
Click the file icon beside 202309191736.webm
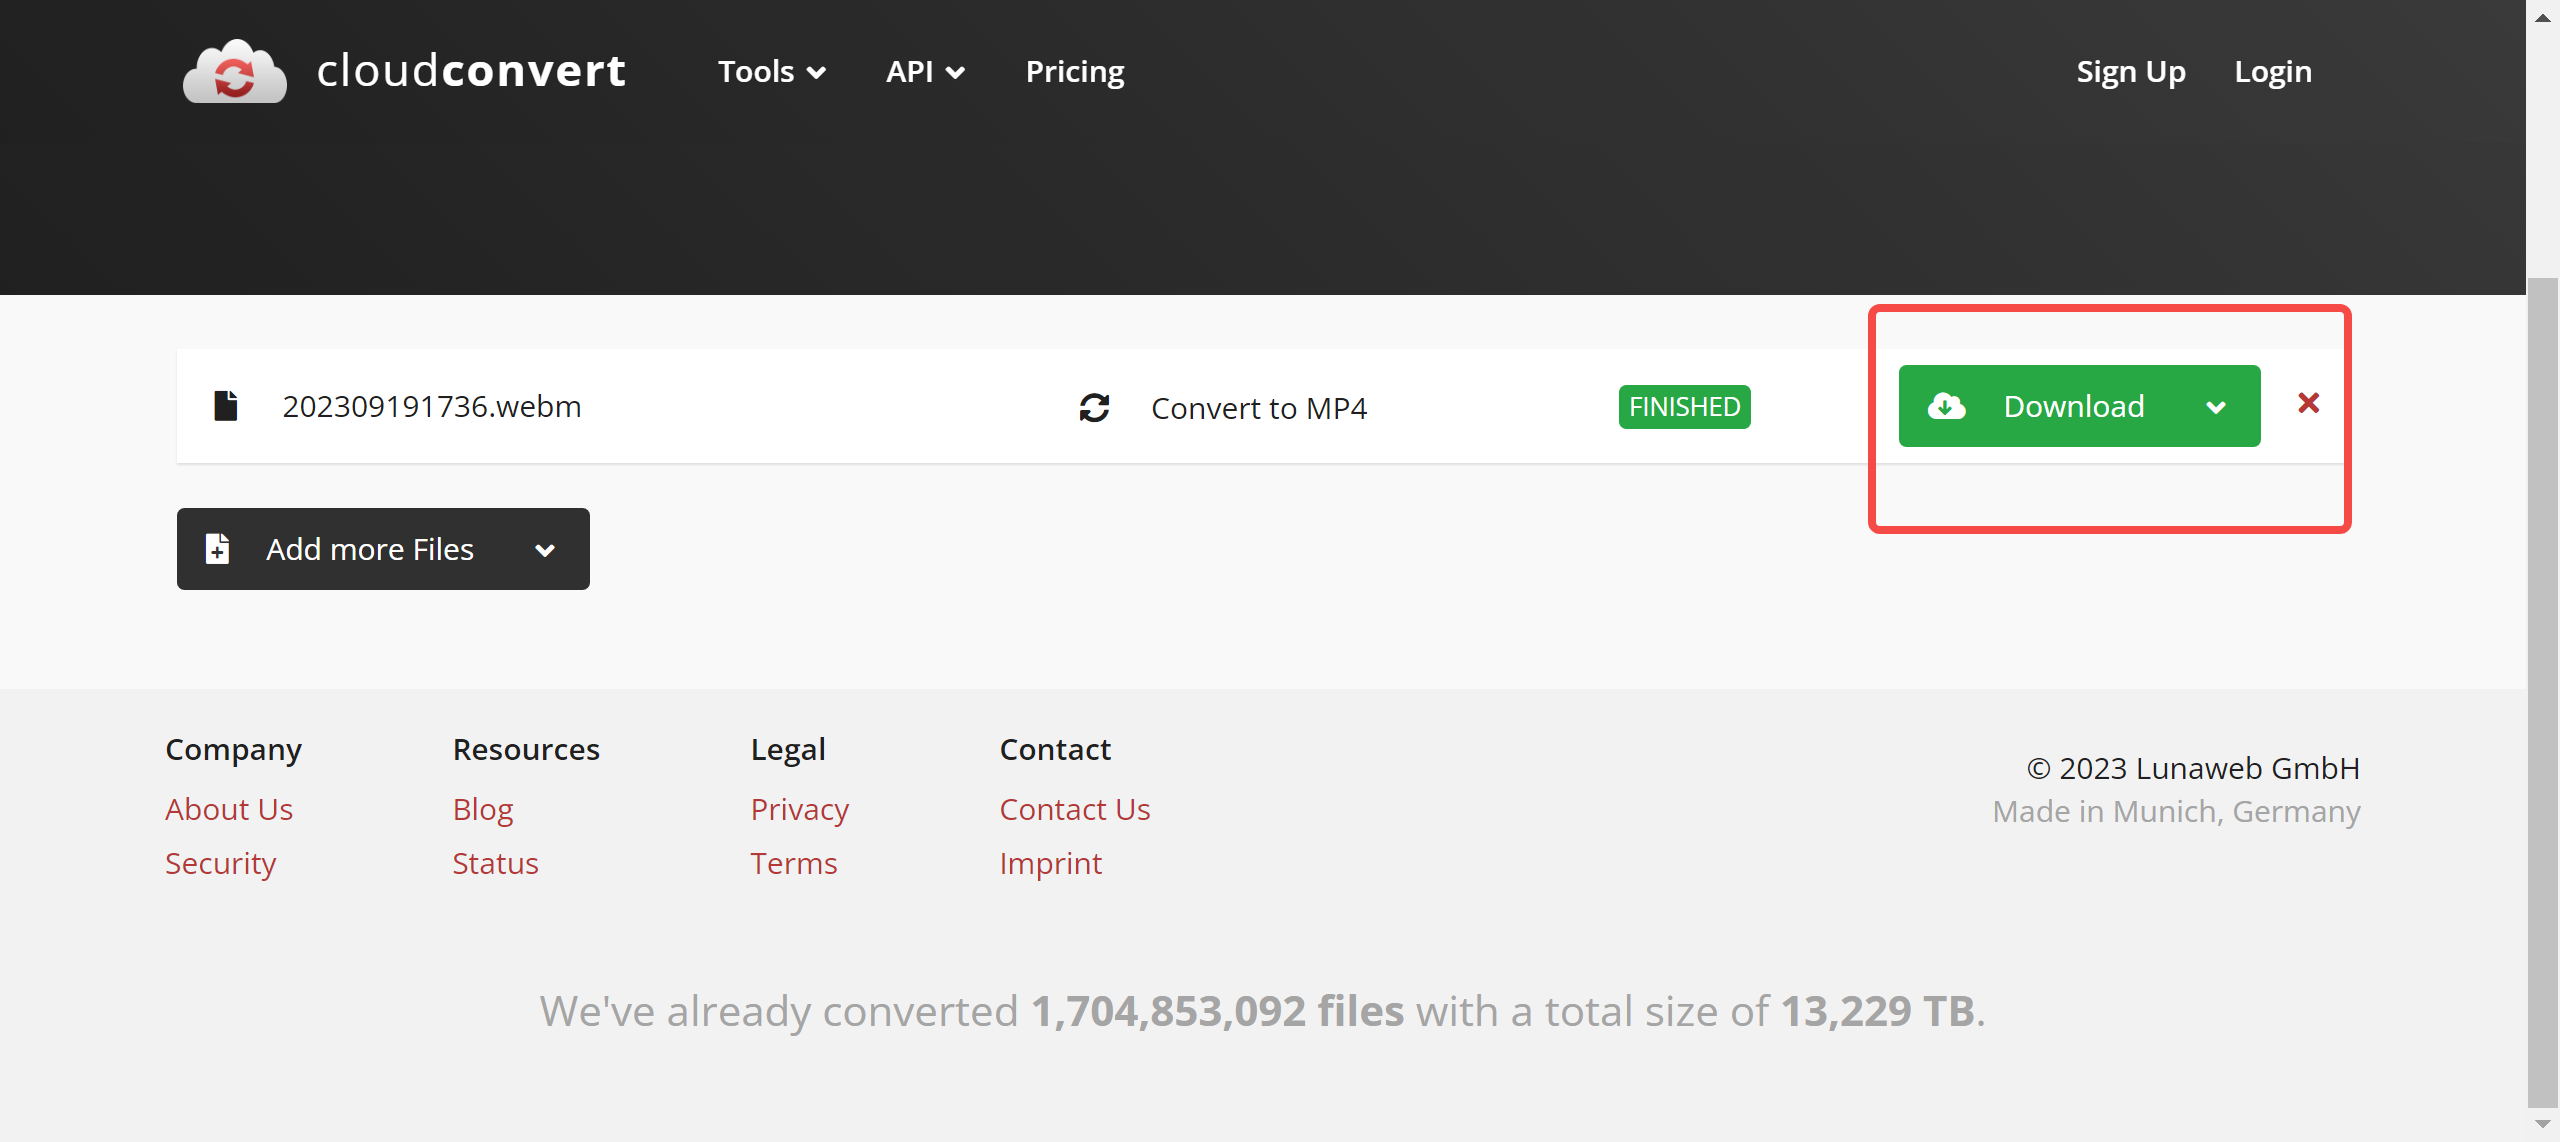pos(226,406)
